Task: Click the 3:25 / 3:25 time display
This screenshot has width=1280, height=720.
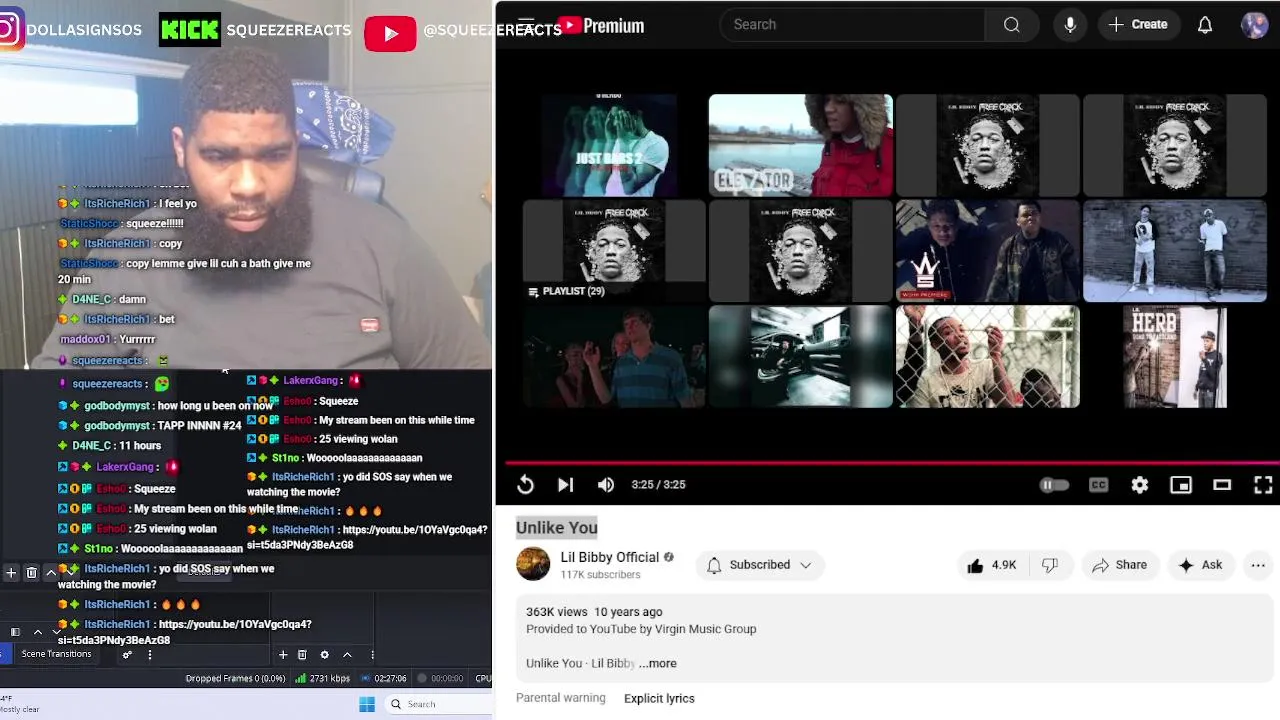Action: [x=658, y=485]
